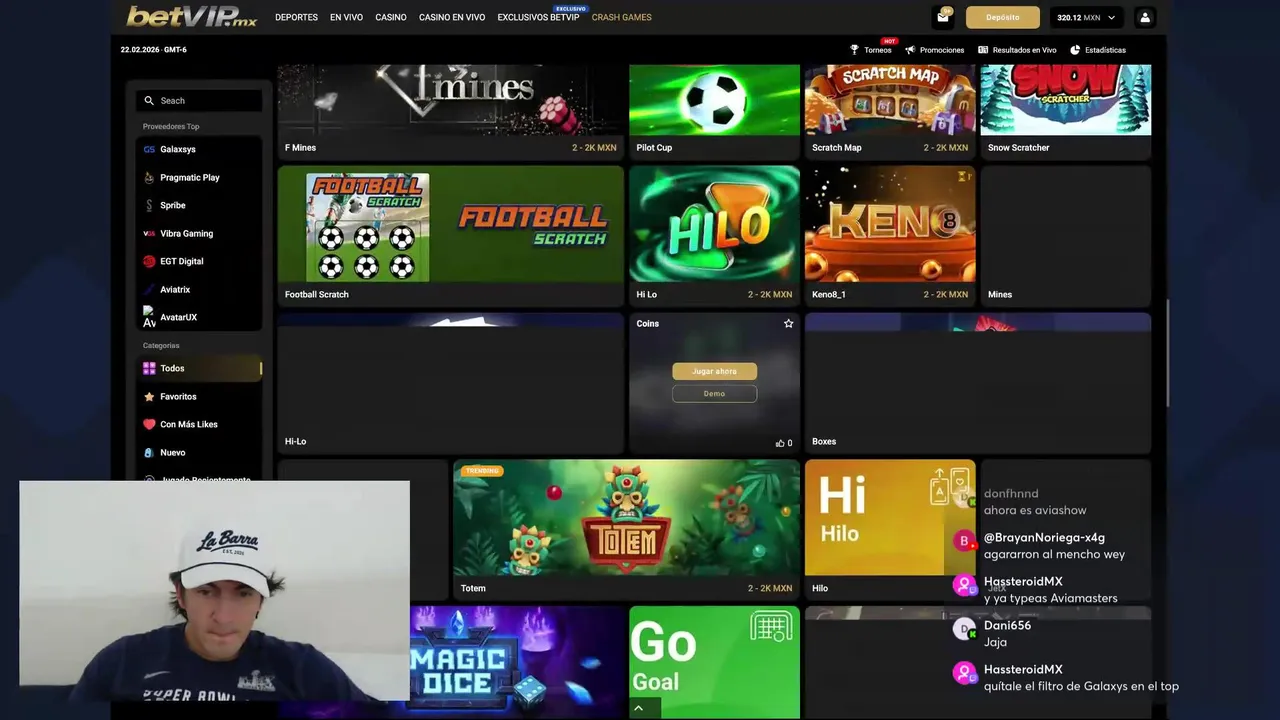The image size is (1280, 720).
Task: Favorite the Coins game with star
Action: tap(788, 323)
